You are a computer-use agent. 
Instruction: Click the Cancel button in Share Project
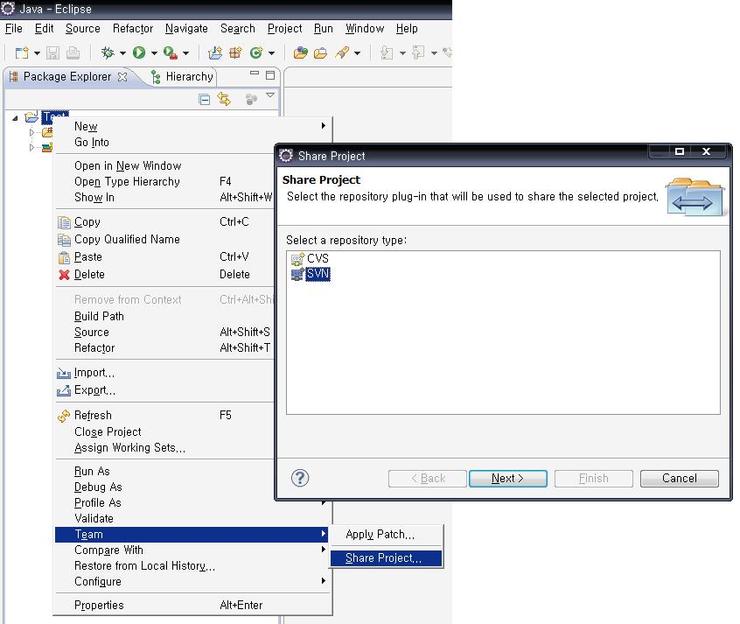pyautogui.click(x=680, y=479)
